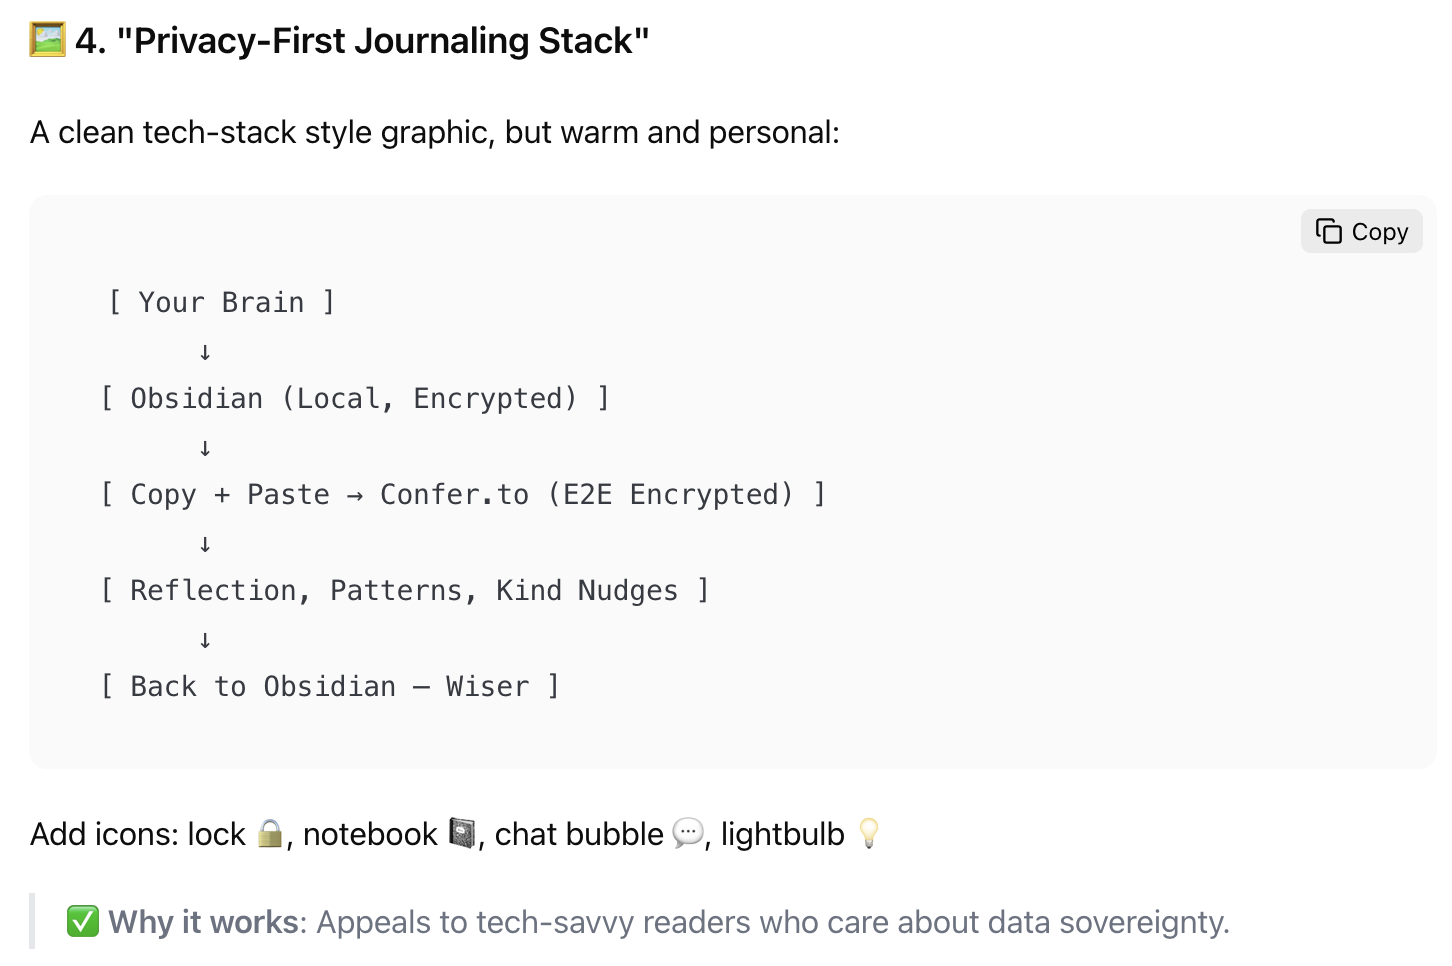
Task: Click the arrow below "Your Brain"
Action: click(x=205, y=352)
